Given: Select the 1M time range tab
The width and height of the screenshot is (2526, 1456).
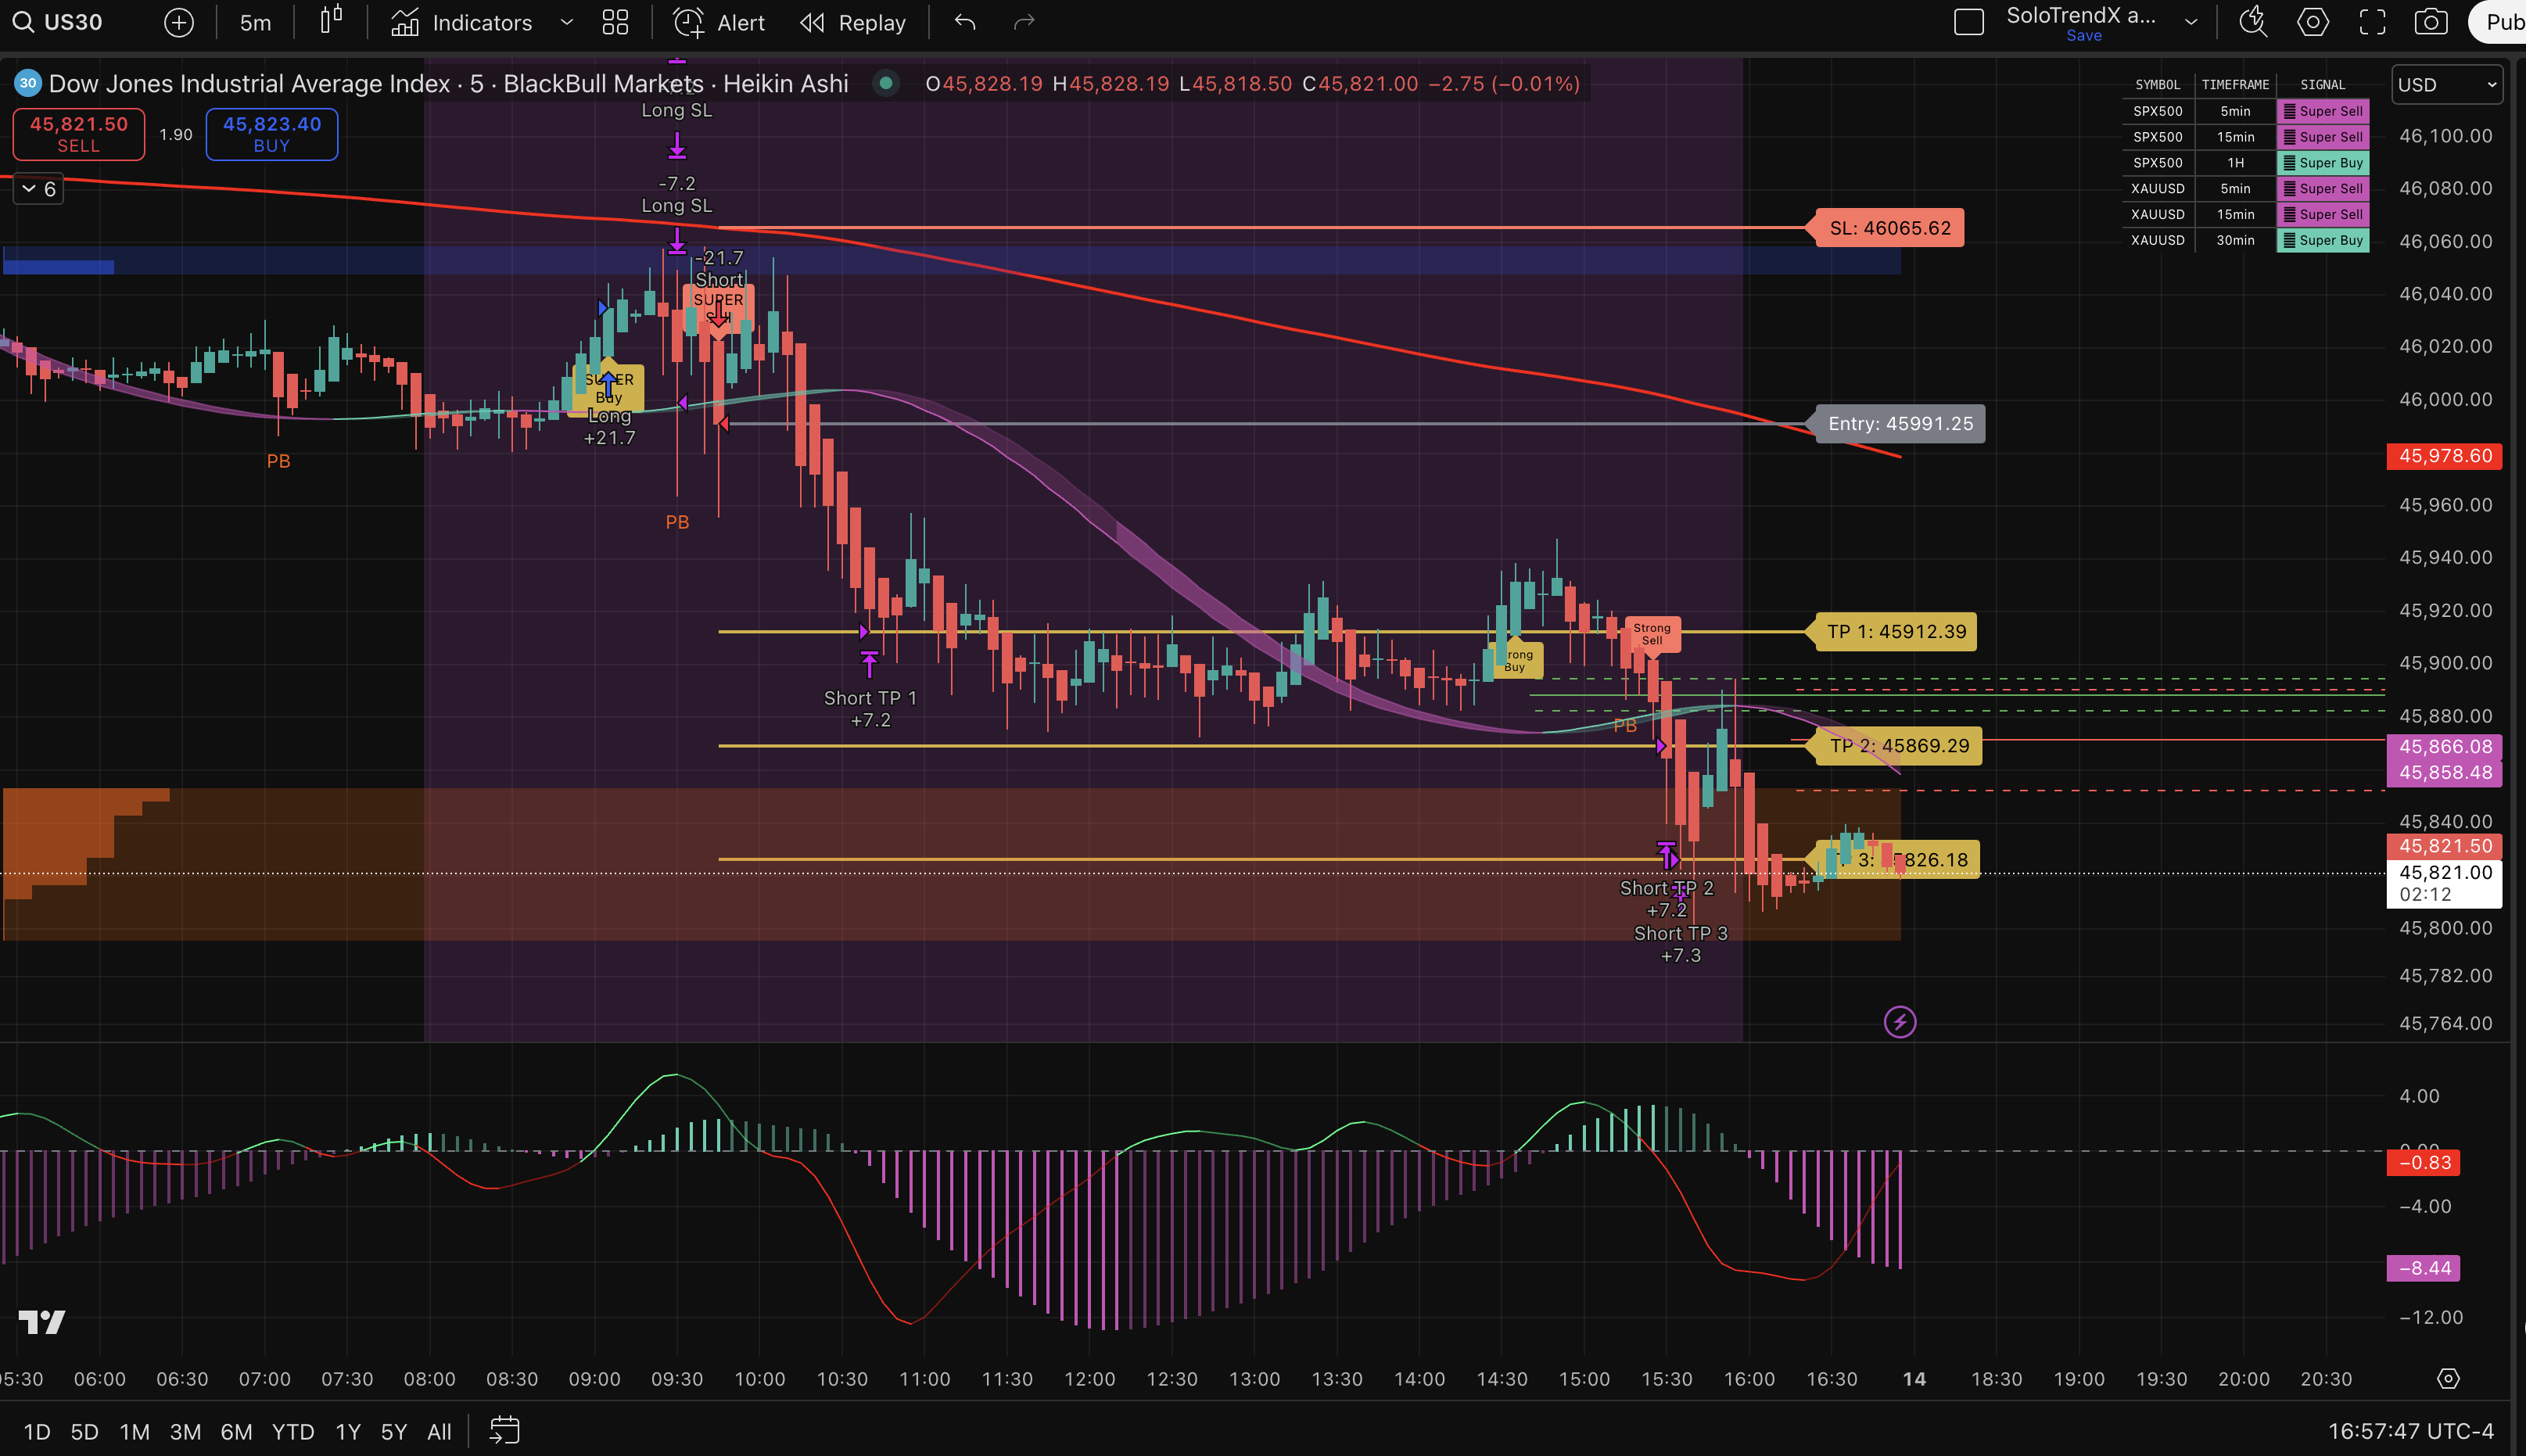Looking at the screenshot, I should pos(134,1431).
